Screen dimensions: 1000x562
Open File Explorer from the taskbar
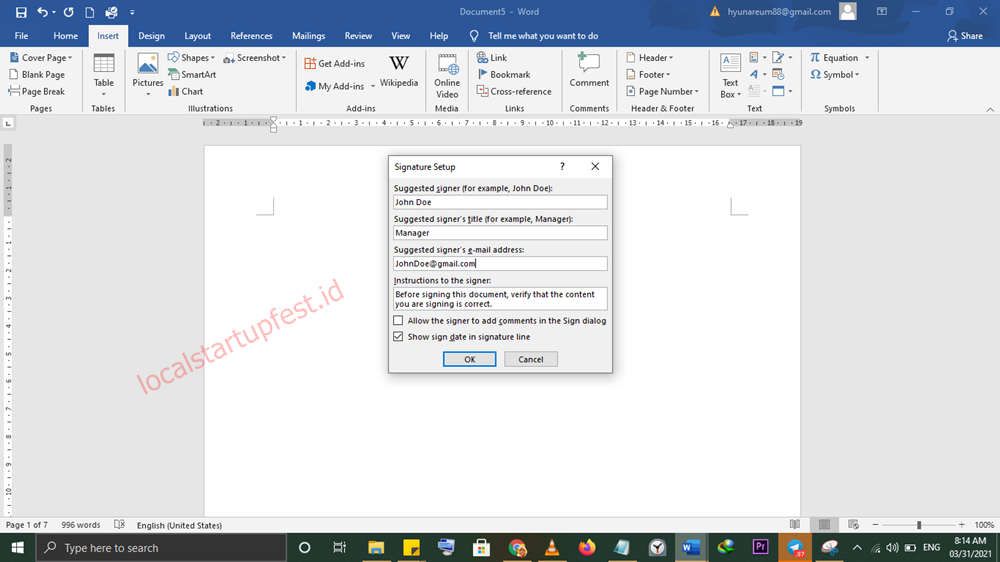376,547
